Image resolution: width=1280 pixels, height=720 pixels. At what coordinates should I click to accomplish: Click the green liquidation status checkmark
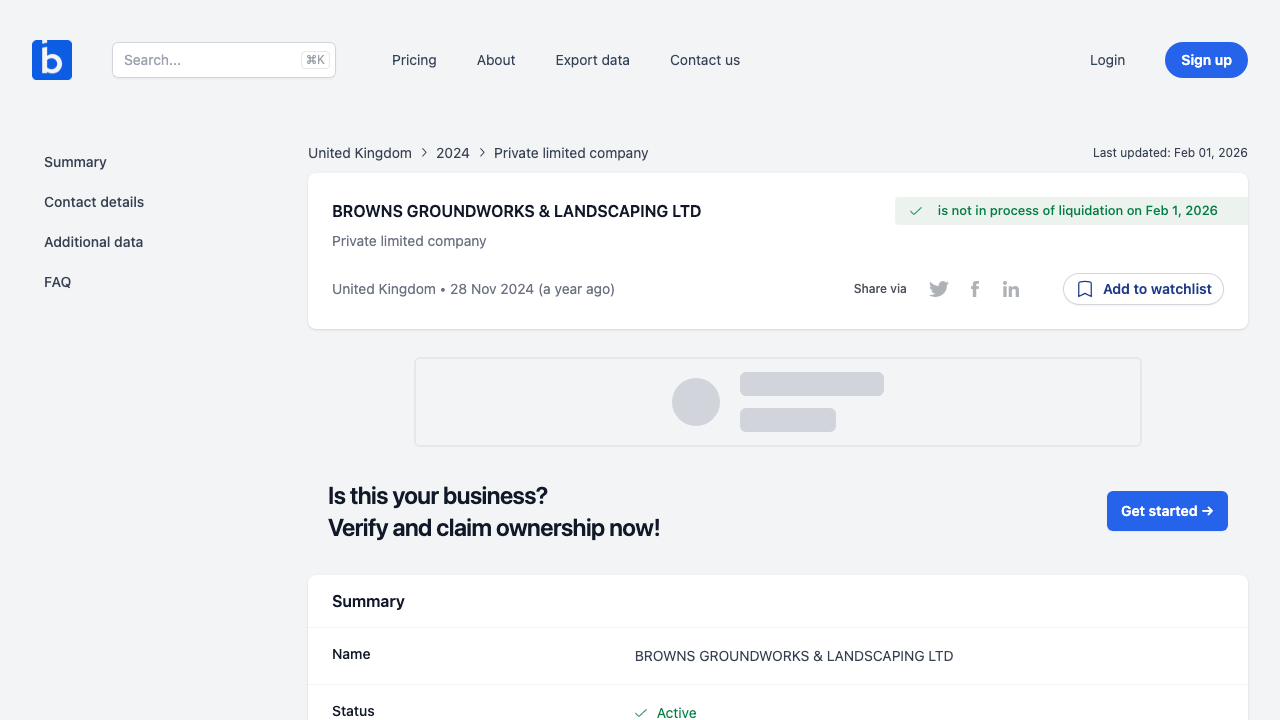916,211
